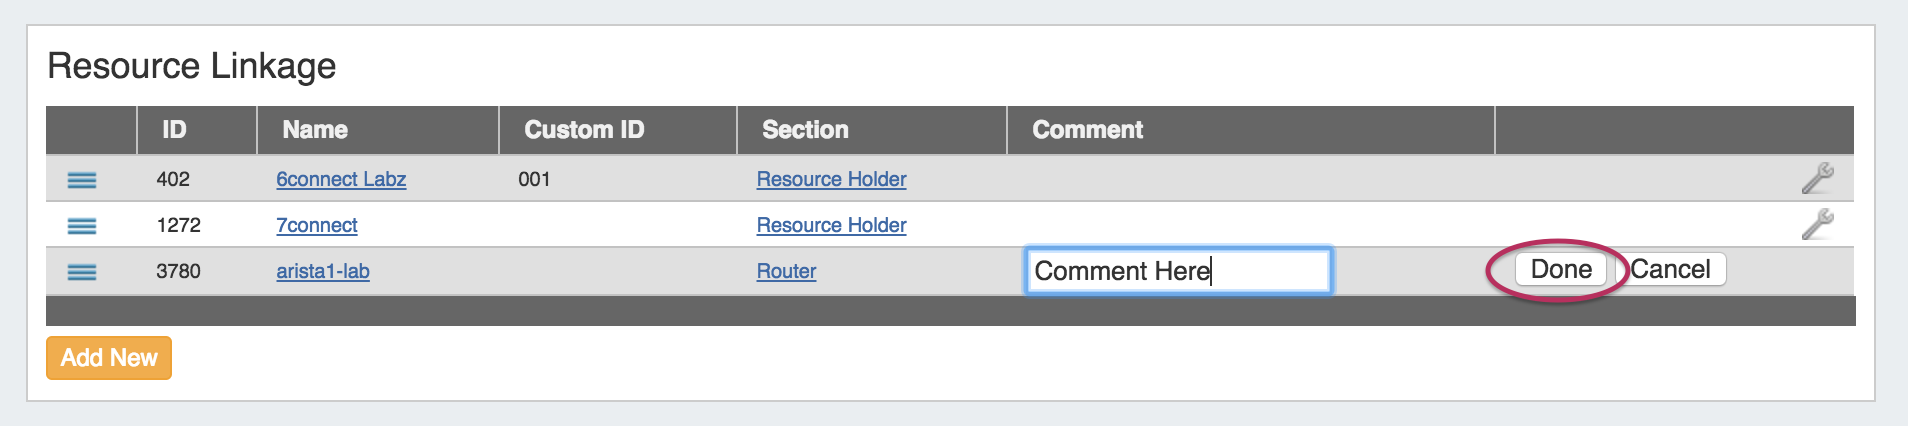The image size is (1908, 426).
Task: Go to Resource Holder section for 6connect Labz
Action: pyautogui.click(x=831, y=180)
